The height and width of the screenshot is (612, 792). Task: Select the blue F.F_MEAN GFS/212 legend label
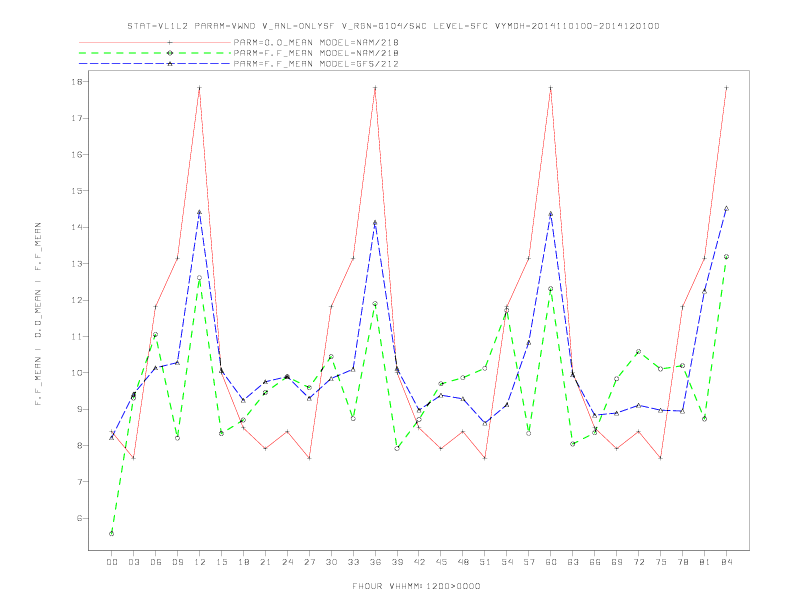pos(316,64)
